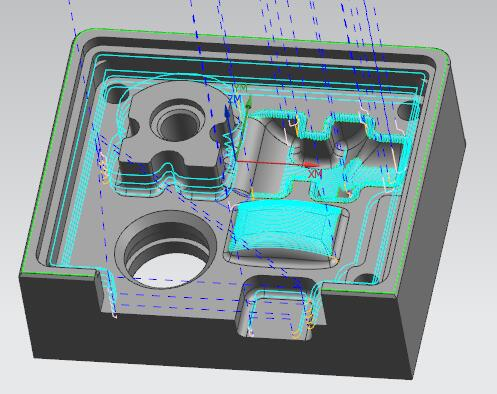Screen dimensions: 497x394
Task: Pick the green Y-axis arrowhead
Action: [248, 103]
